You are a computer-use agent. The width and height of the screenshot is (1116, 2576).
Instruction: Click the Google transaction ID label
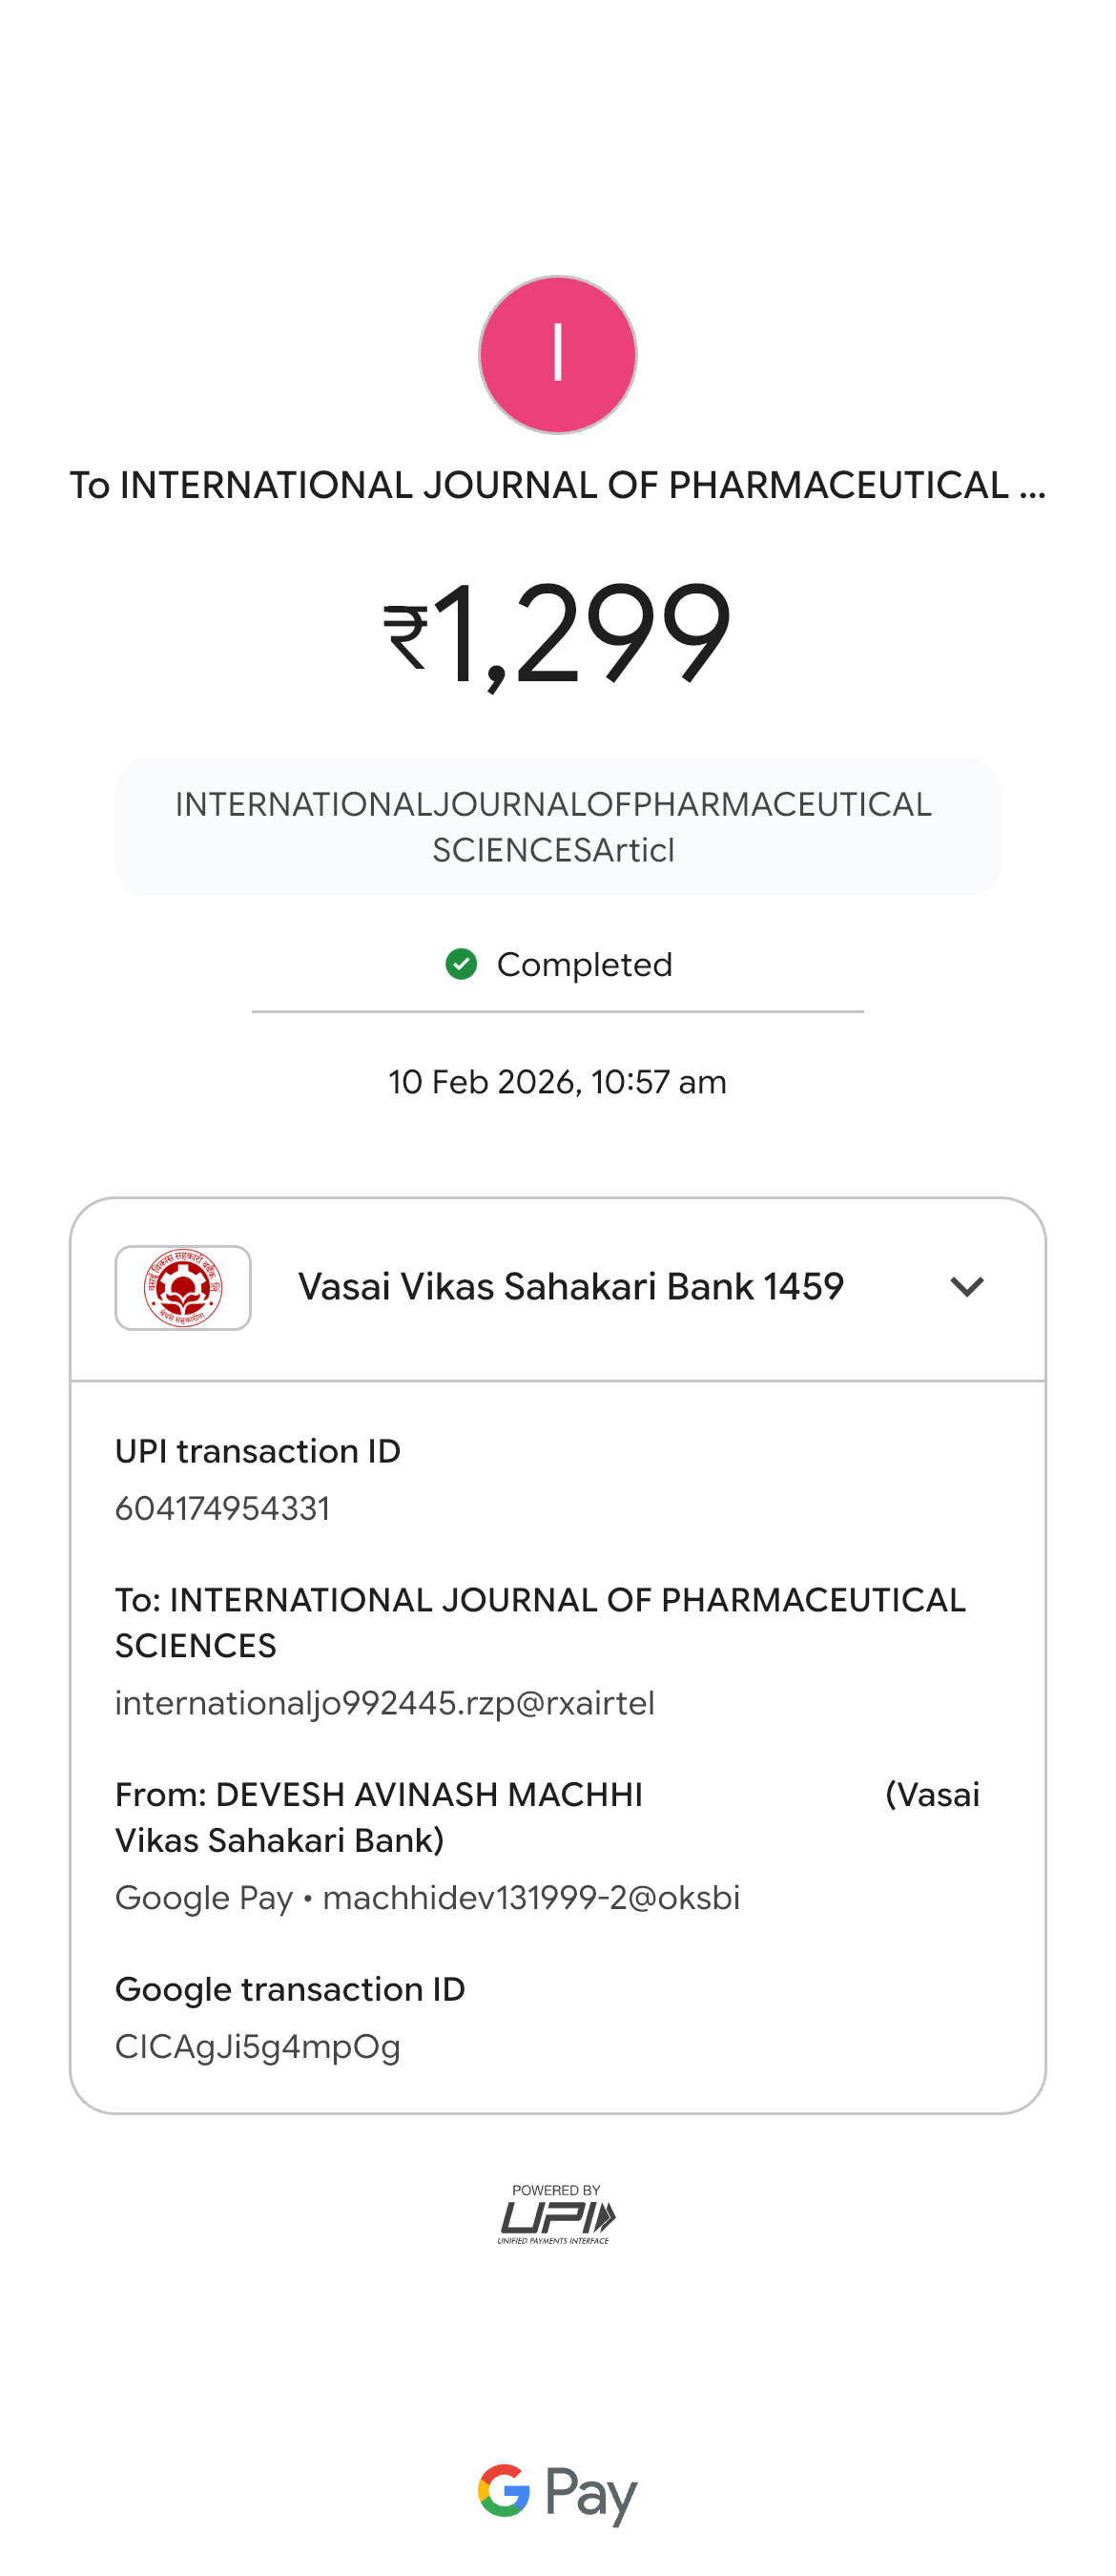[x=290, y=1989]
